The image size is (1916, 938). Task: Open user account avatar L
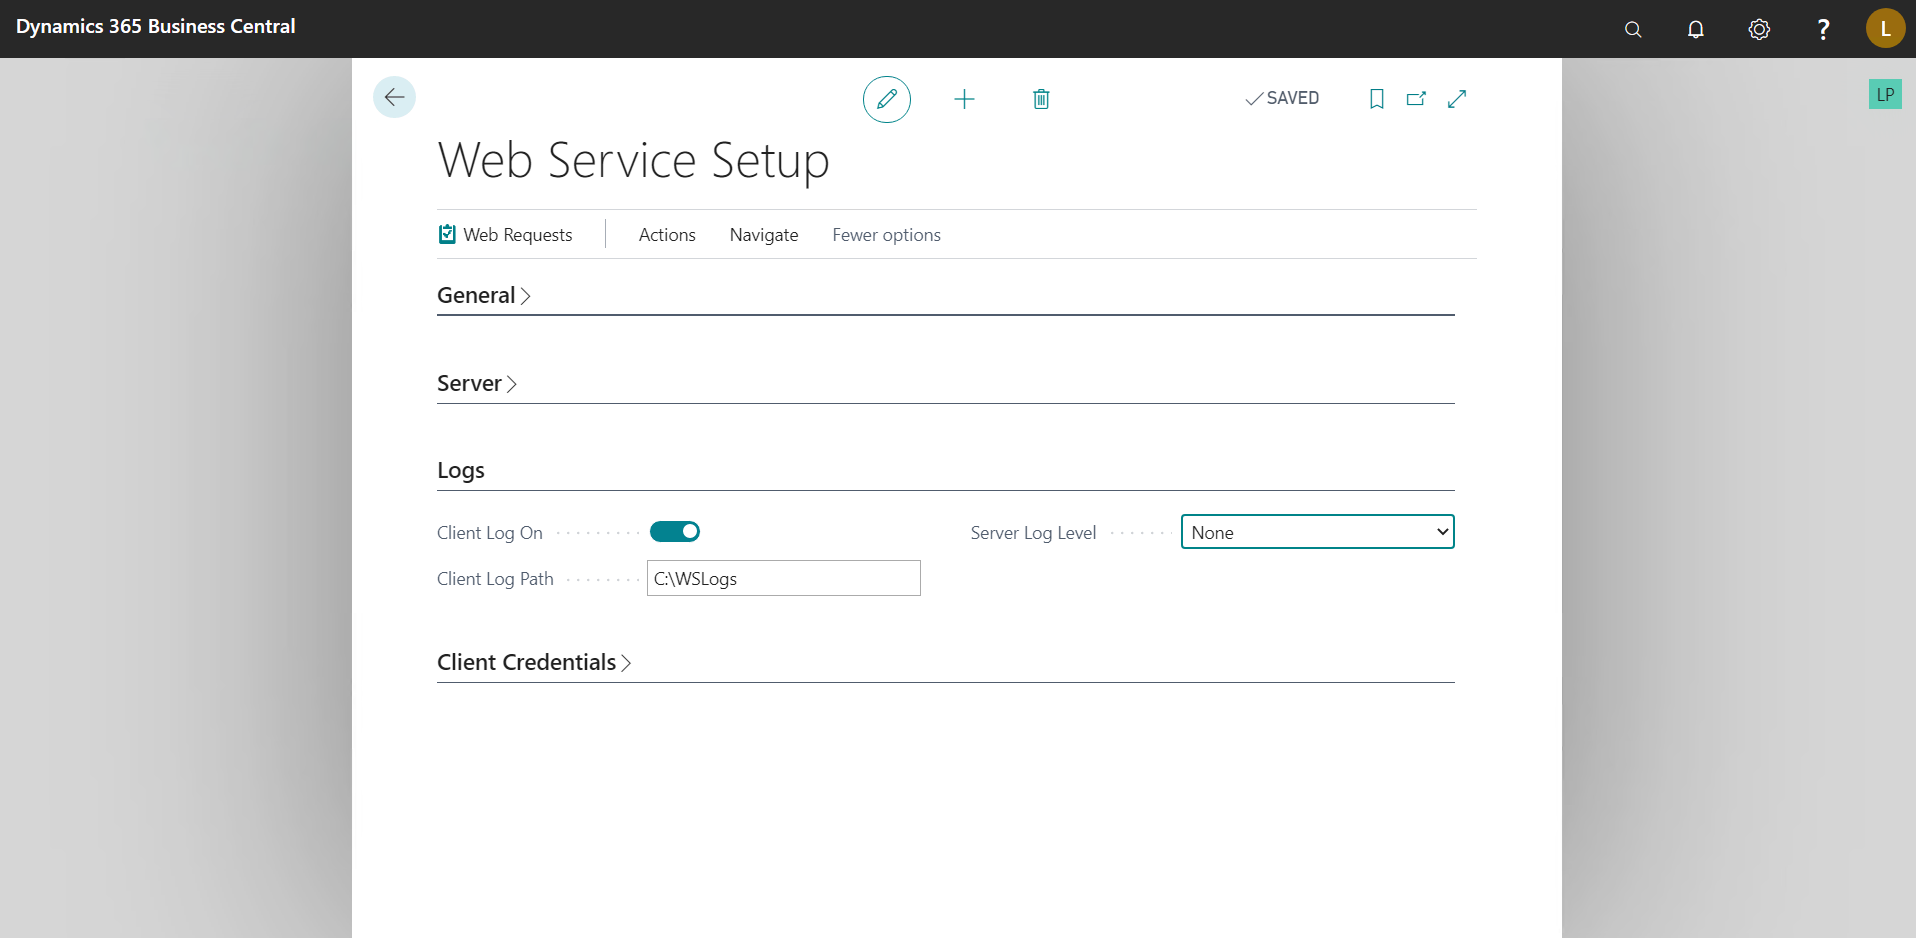(x=1885, y=28)
